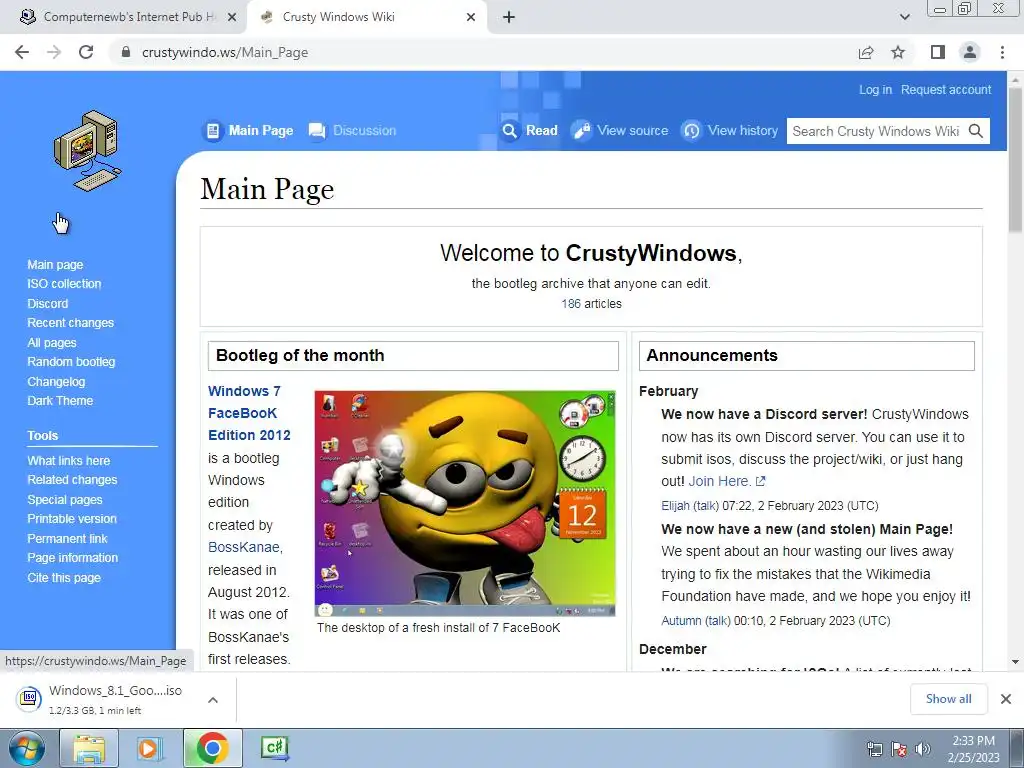Viewport: 1024px width, 768px height.
Task: Close the Computernewb's Internet Pub tab
Action: (232, 17)
